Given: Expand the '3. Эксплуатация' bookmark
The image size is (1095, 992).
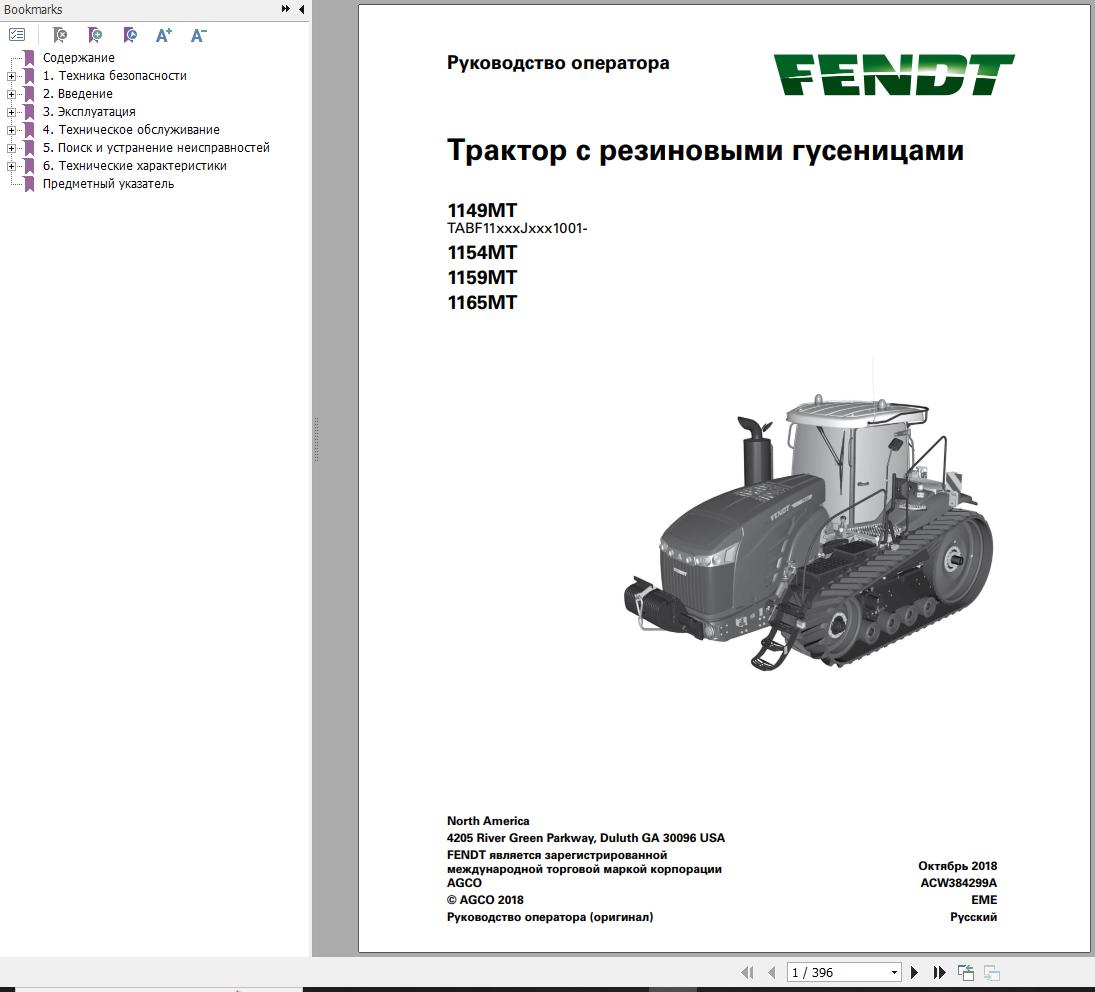Looking at the screenshot, I should point(11,112).
